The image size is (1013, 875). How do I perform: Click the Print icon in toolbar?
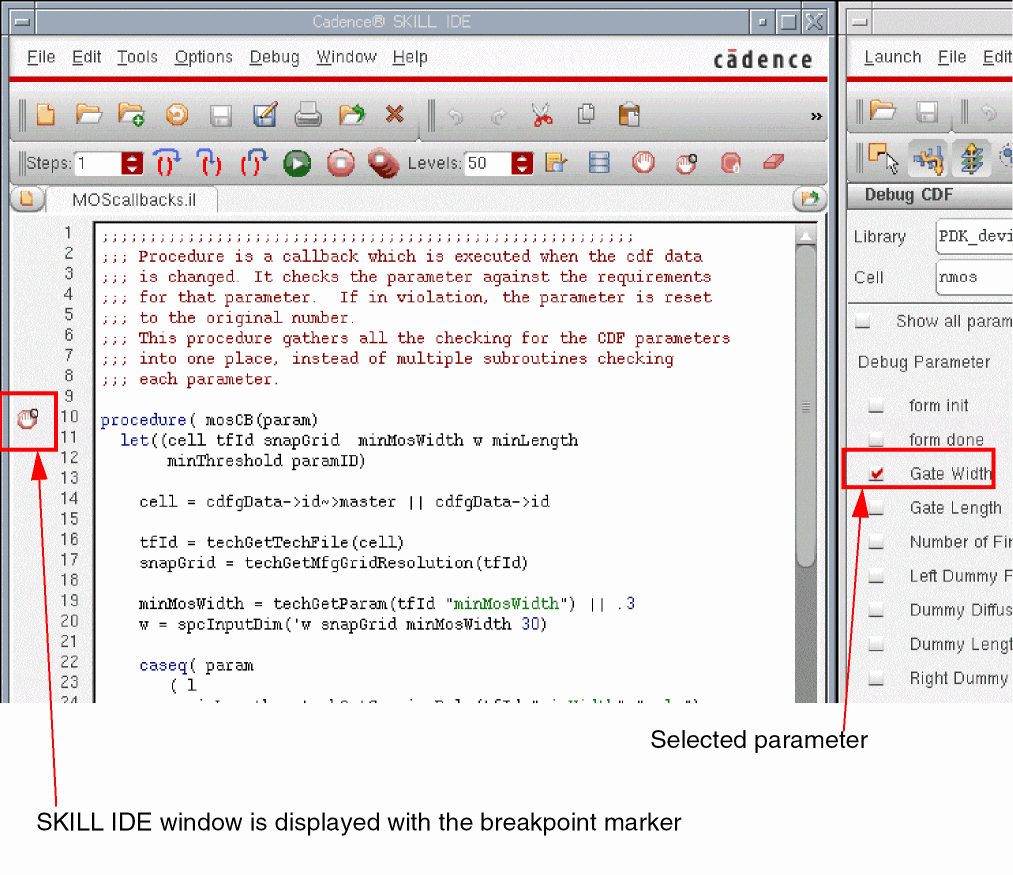(x=307, y=115)
